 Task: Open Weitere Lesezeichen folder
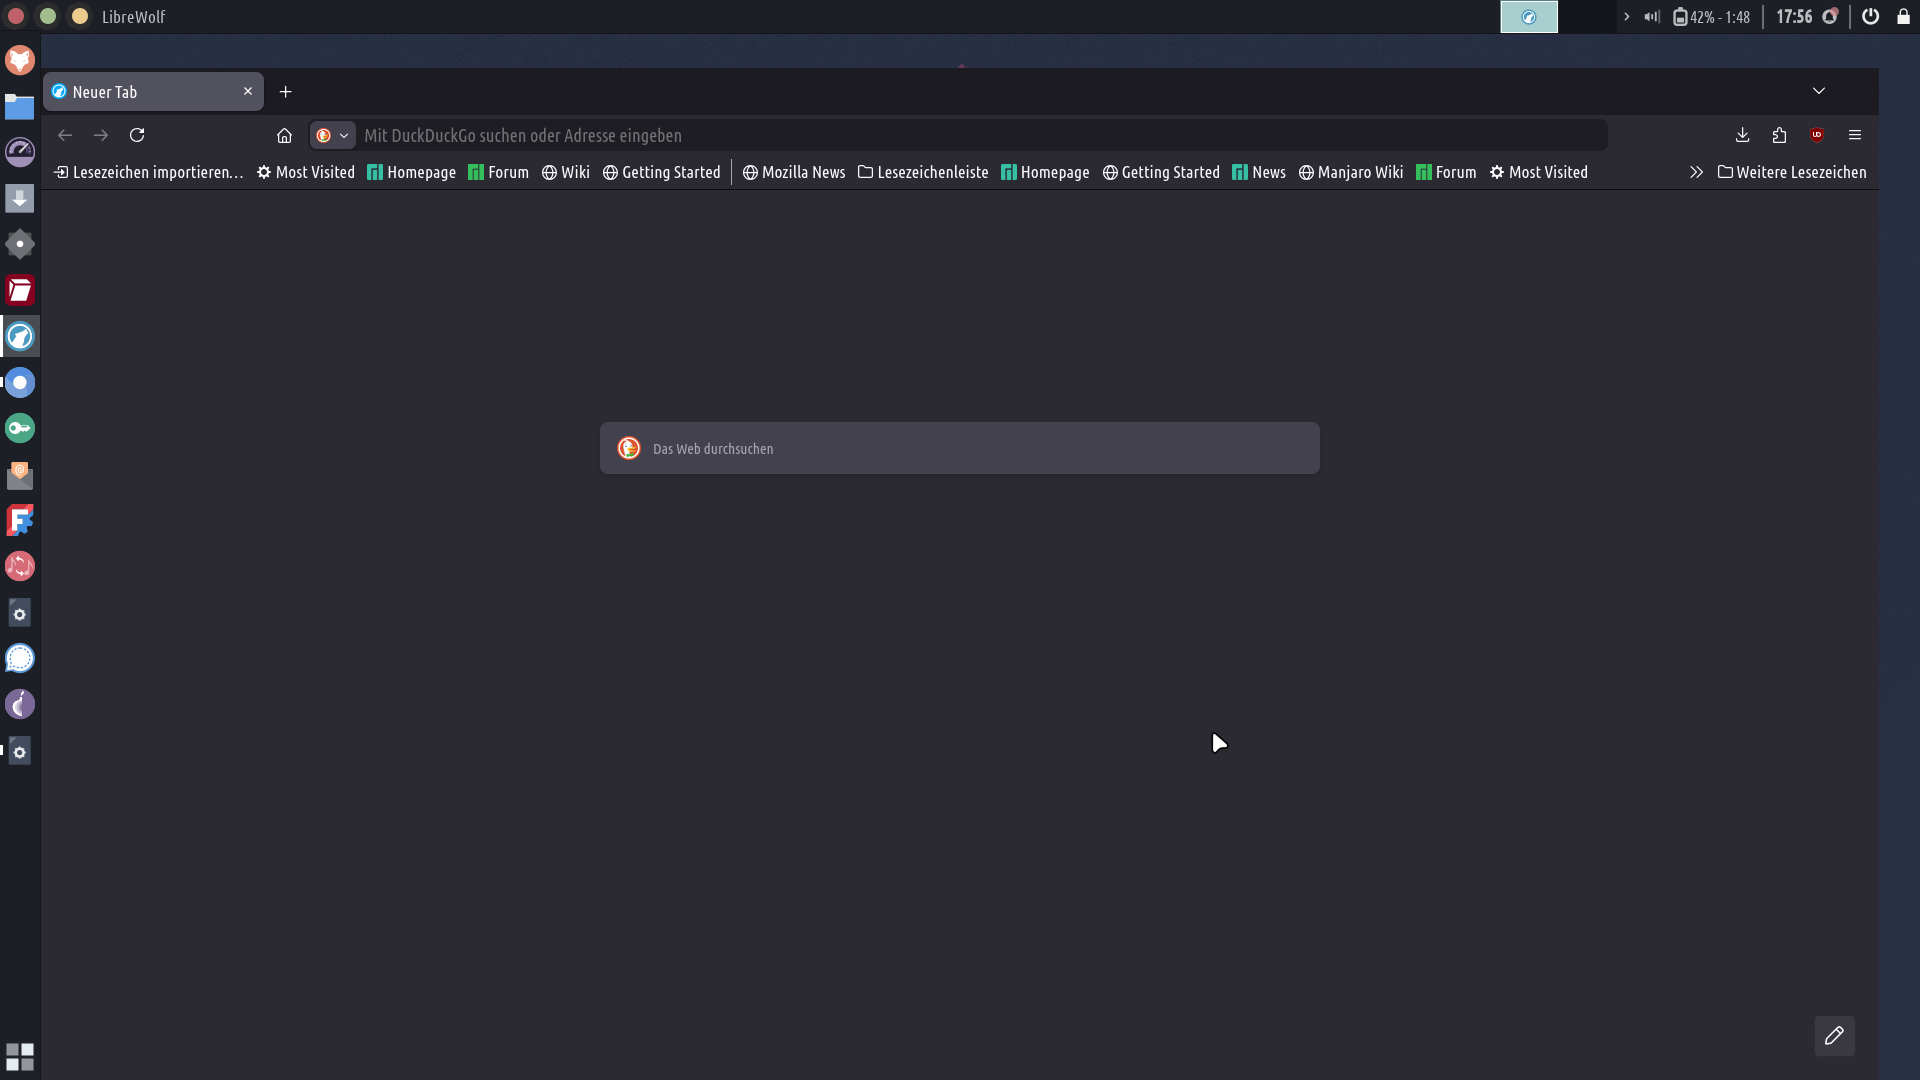[x=1792, y=172]
